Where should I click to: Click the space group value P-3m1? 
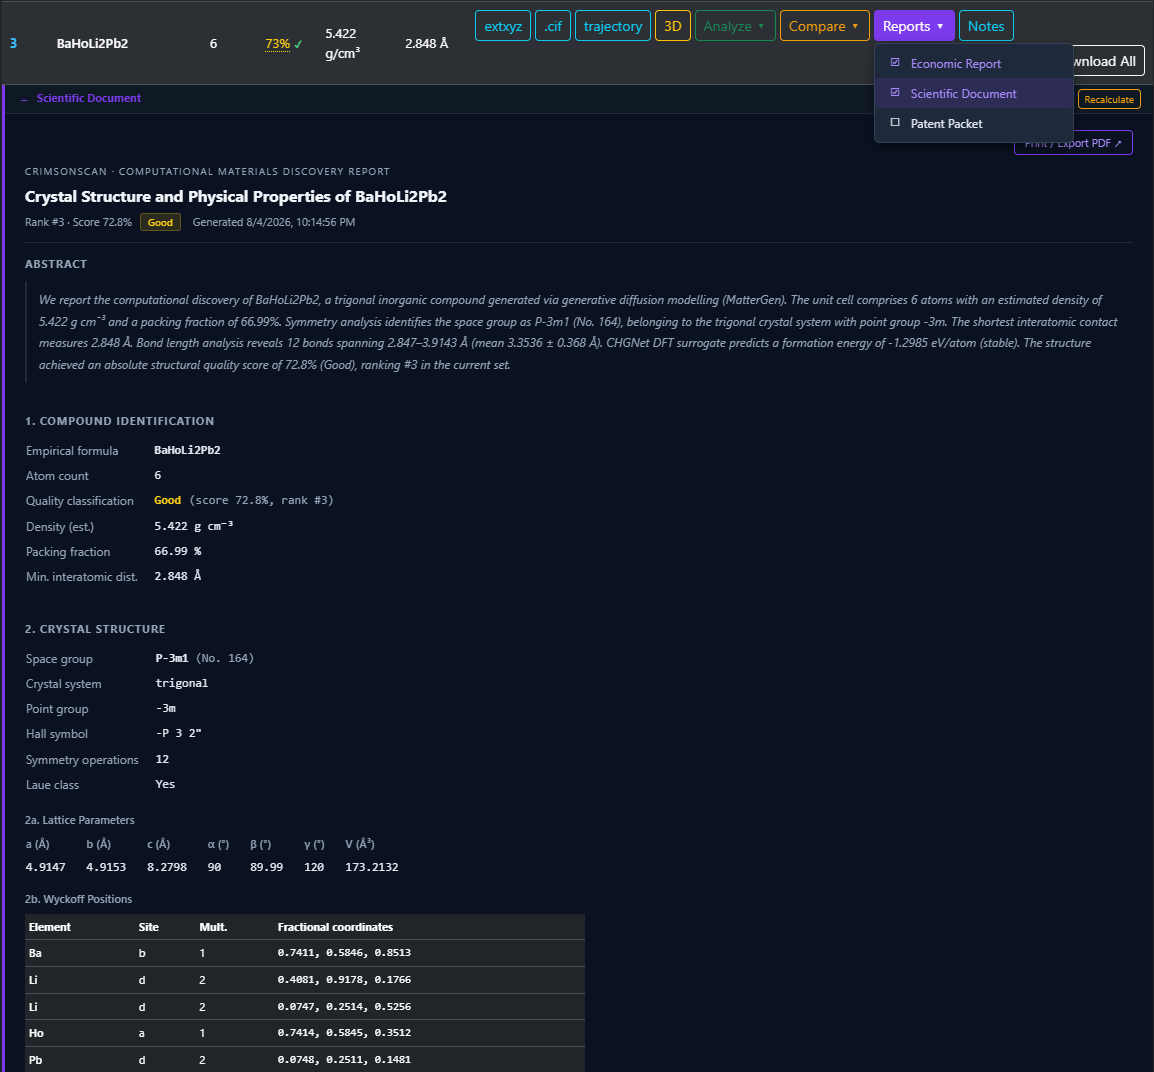pos(172,659)
